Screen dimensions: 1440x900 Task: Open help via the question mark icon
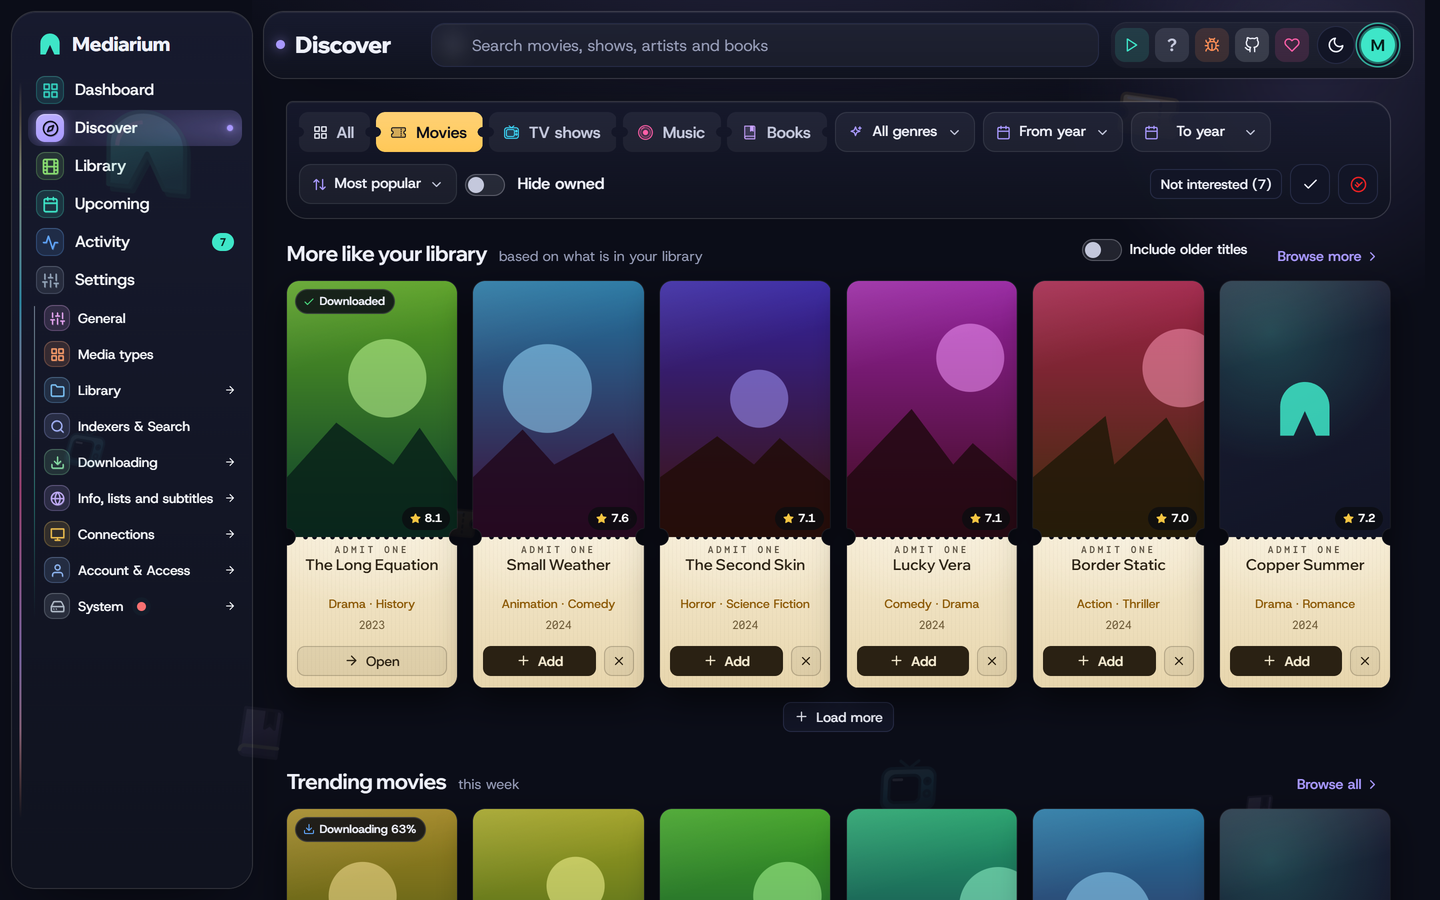1171,45
